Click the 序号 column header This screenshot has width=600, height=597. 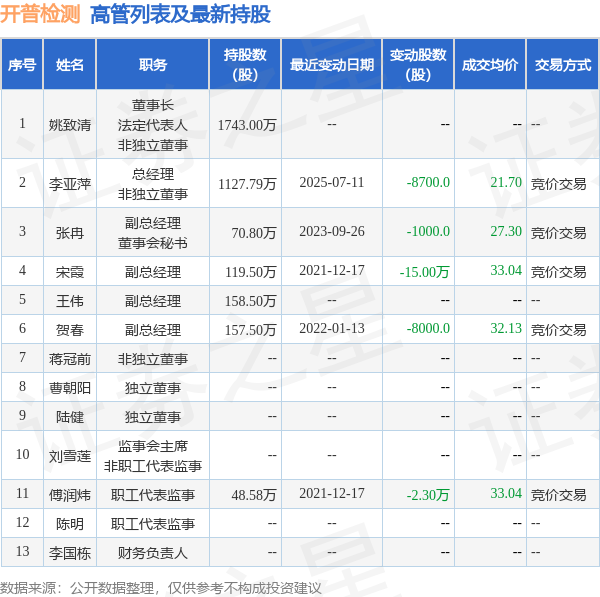[22, 64]
